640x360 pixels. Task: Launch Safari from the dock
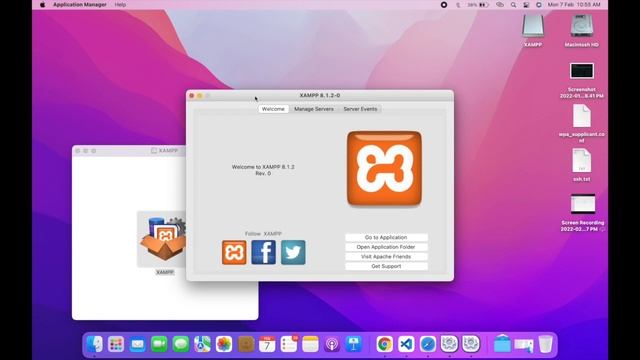428,344
